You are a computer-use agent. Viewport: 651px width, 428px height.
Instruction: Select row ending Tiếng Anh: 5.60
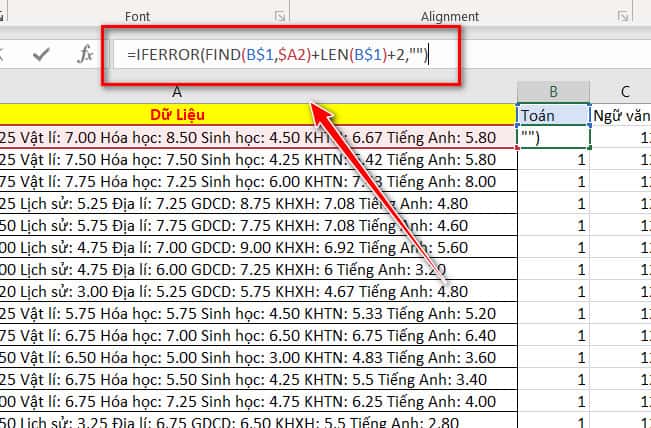click(257, 248)
